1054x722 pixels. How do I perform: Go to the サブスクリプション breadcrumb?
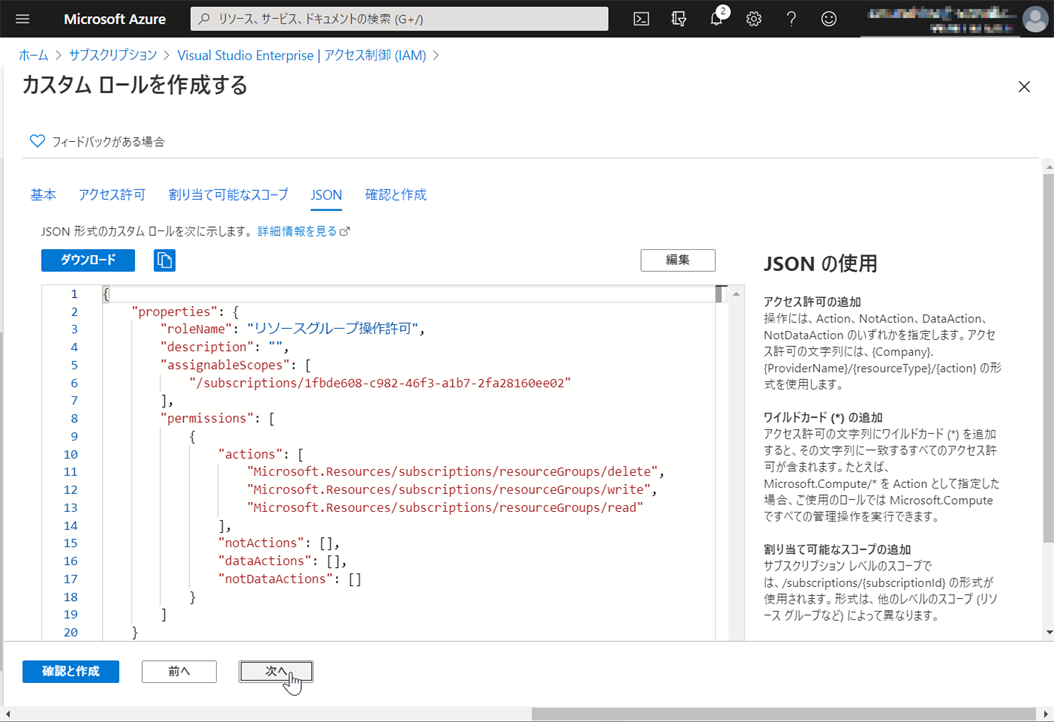pos(113,55)
